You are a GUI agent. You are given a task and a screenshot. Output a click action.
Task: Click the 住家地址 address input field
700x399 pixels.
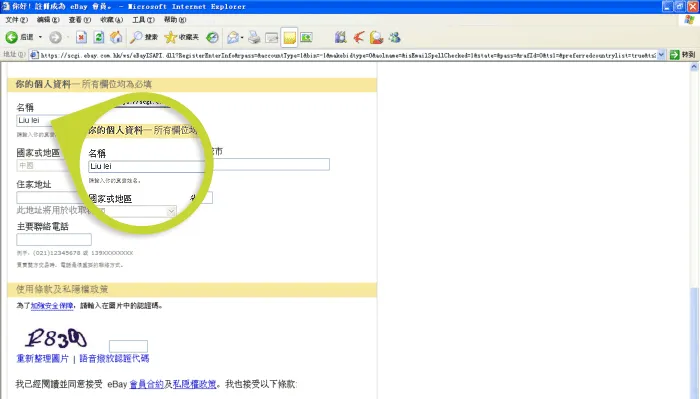click(x=49, y=197)
